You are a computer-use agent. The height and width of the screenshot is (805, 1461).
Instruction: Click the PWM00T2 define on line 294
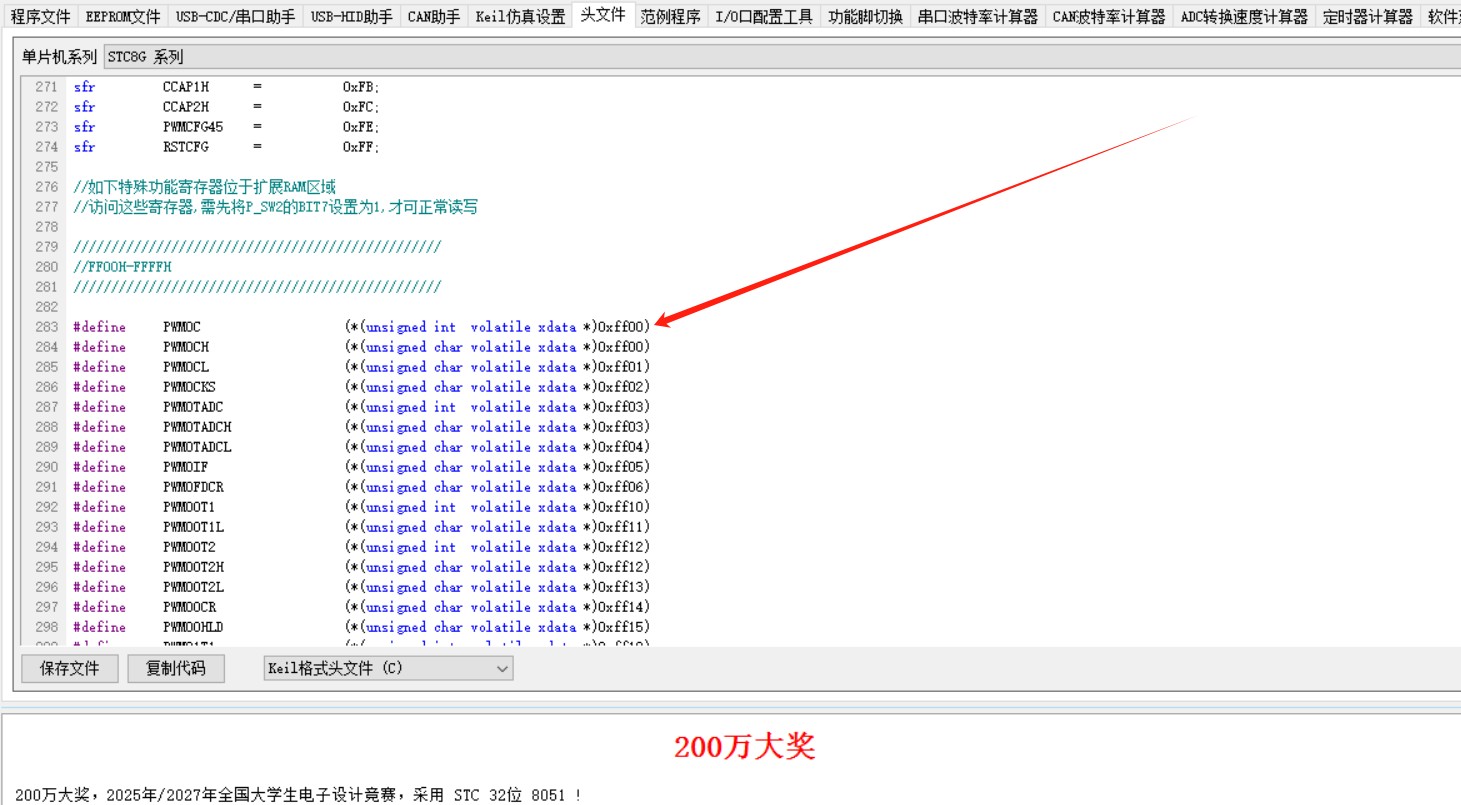189,547
